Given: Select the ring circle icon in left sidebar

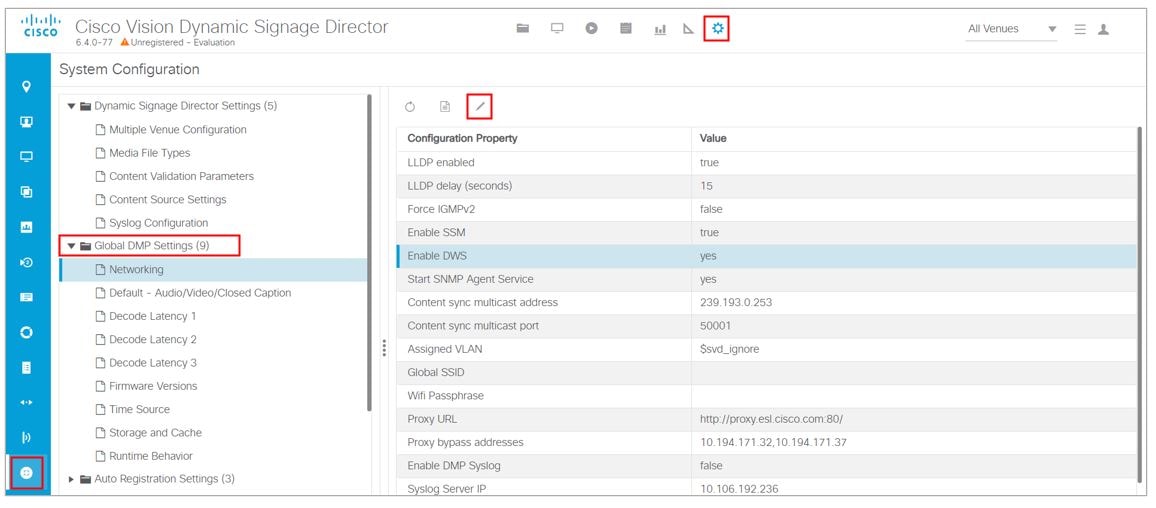Looking at the screenshot, I should (x=27, y=333).
